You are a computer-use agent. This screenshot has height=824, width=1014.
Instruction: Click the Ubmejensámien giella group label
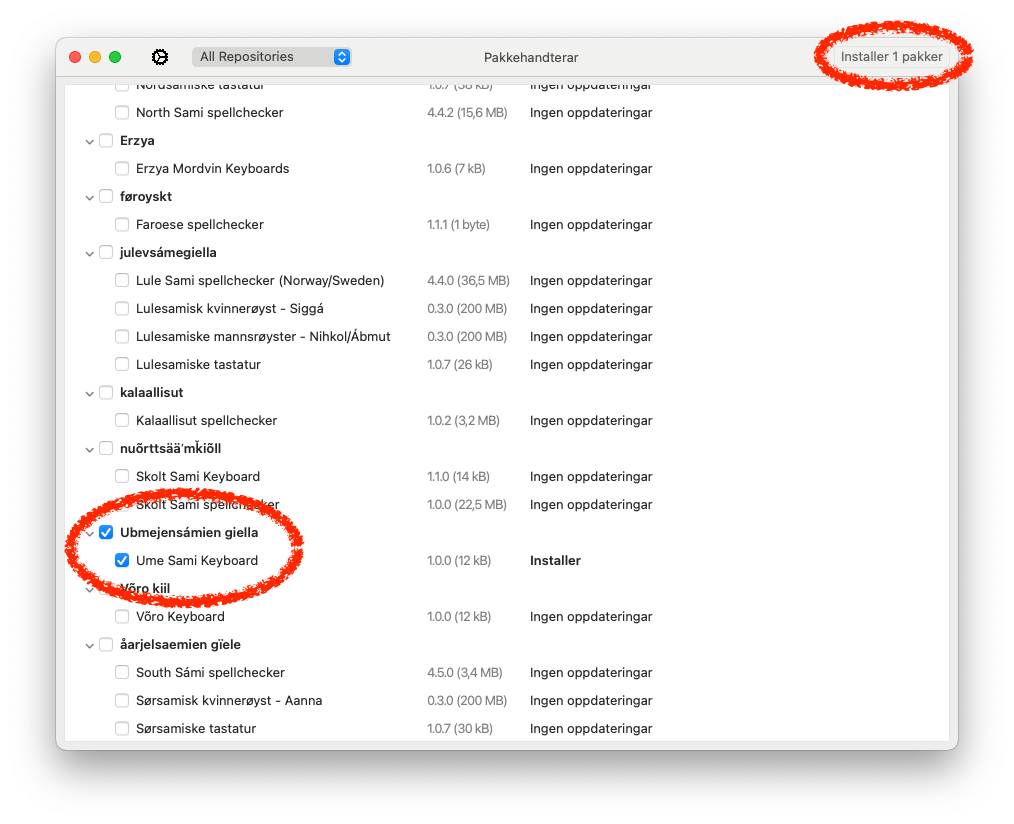point(189,533)
